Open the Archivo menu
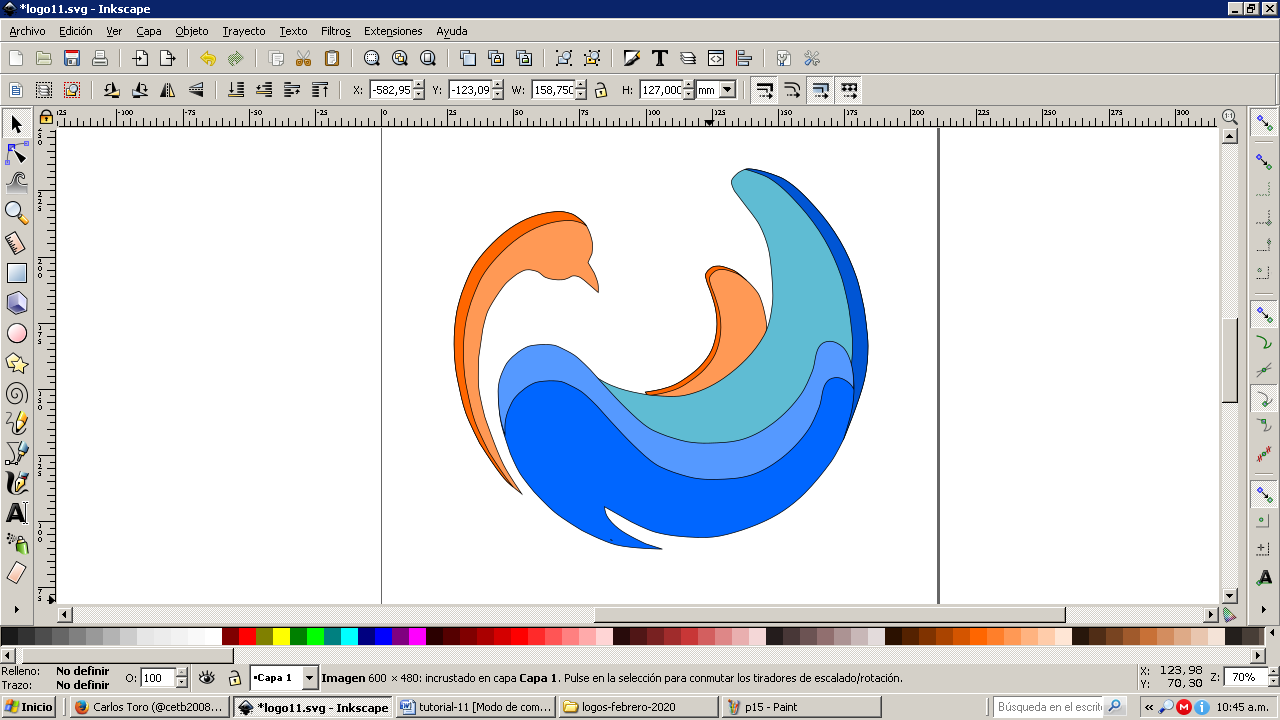 27,31
